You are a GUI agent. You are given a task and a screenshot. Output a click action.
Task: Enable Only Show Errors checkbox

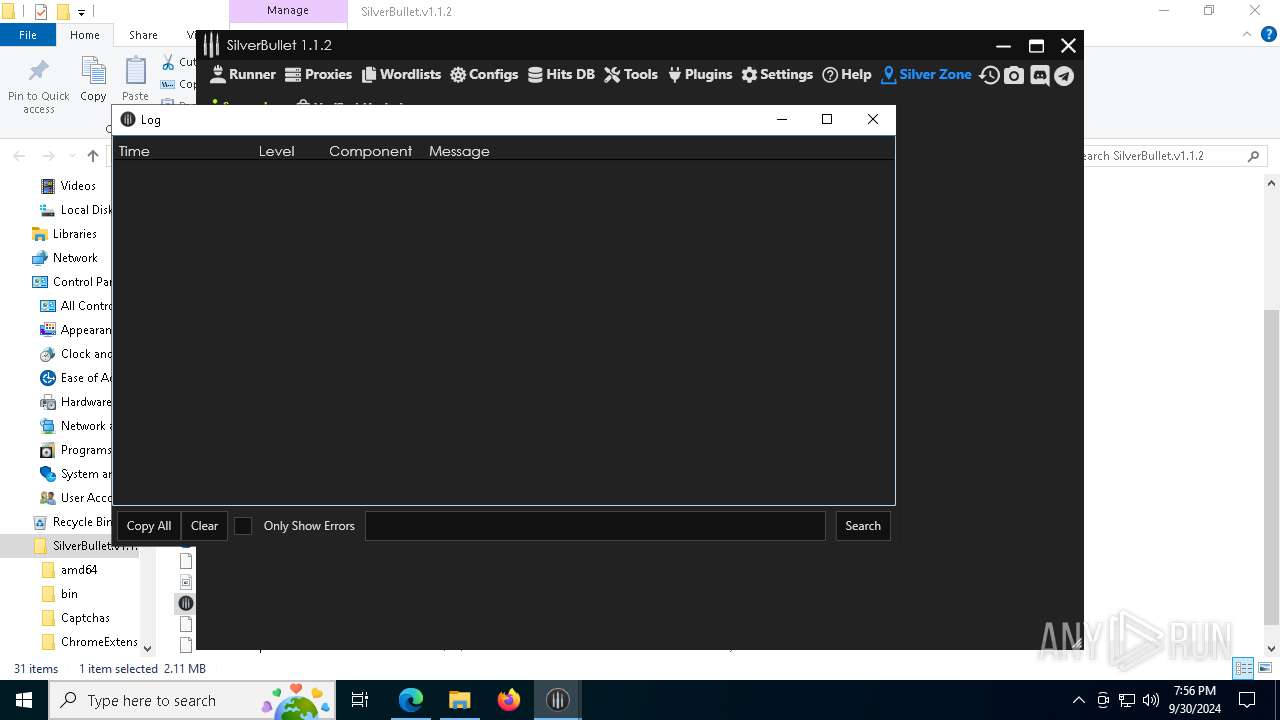(x=243, y=526)
